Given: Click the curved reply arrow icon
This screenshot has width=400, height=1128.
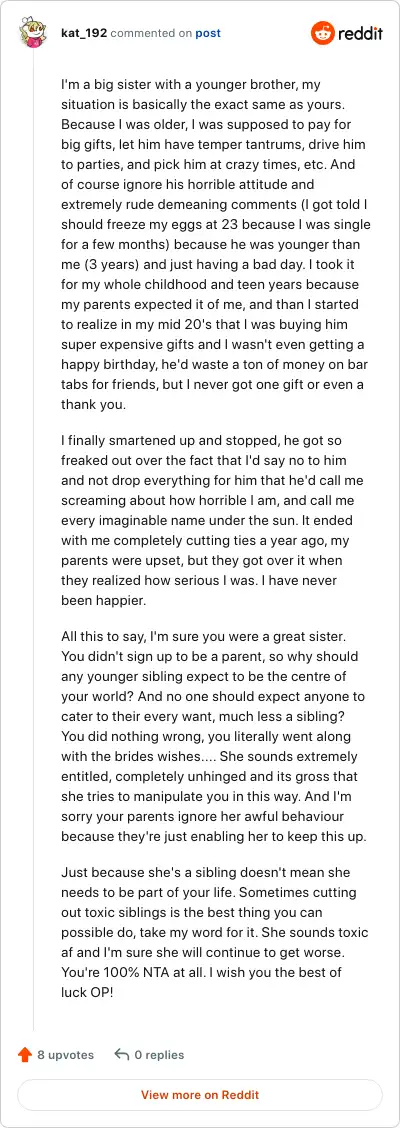Looking at the screenshot, I should [x=122, y=1055].
